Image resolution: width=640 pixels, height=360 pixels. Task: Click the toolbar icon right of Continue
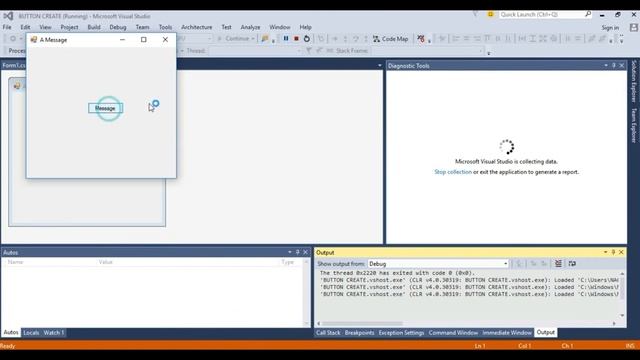[x=265, y=38]
